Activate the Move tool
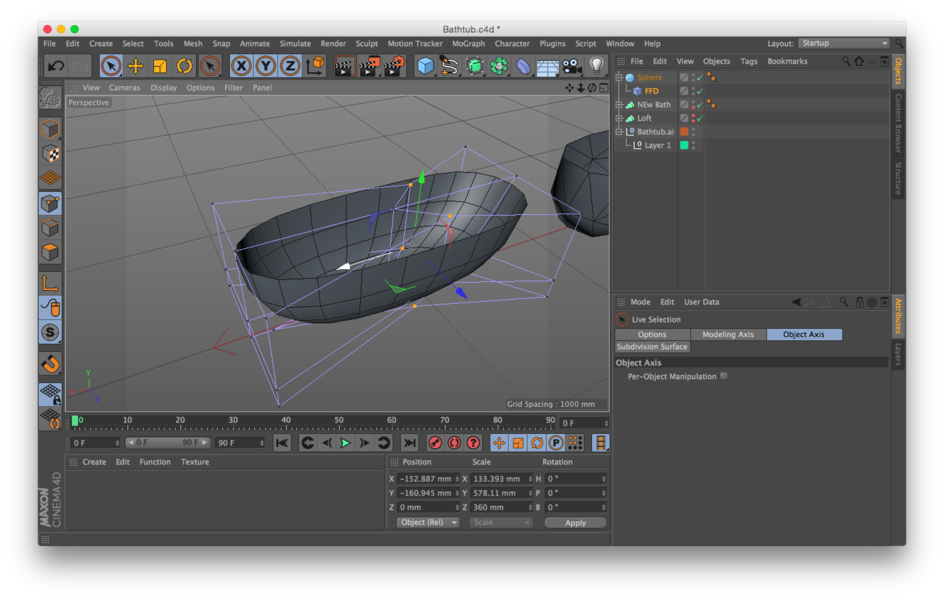Screen dimensions: 944x600 point(135,66)
